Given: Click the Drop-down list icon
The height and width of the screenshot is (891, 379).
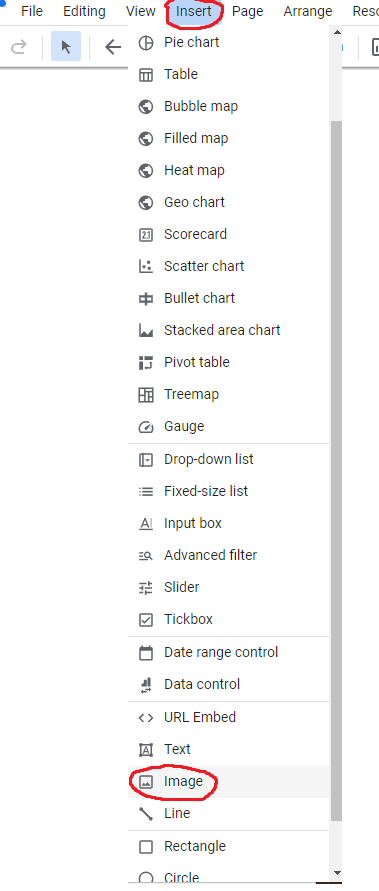Looking at the screenshot, I should click(146, 460).
